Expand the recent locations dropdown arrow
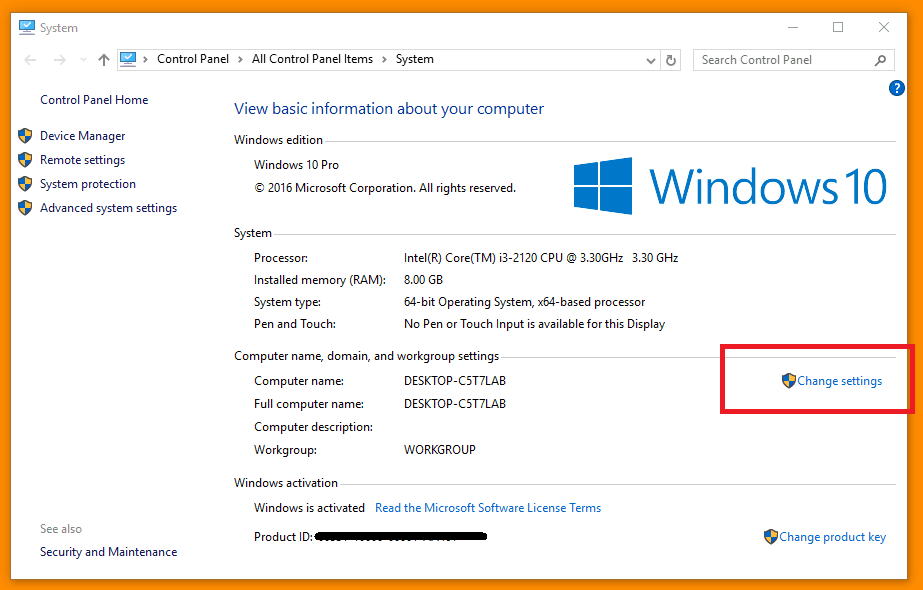This screenshot has width=923, height=590. (82, 60)
